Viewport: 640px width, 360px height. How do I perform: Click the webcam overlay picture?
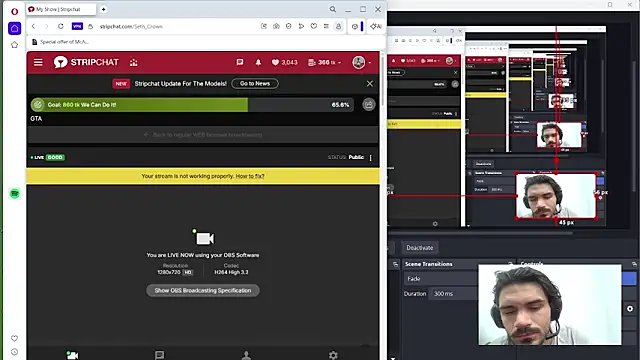[549, 304]
